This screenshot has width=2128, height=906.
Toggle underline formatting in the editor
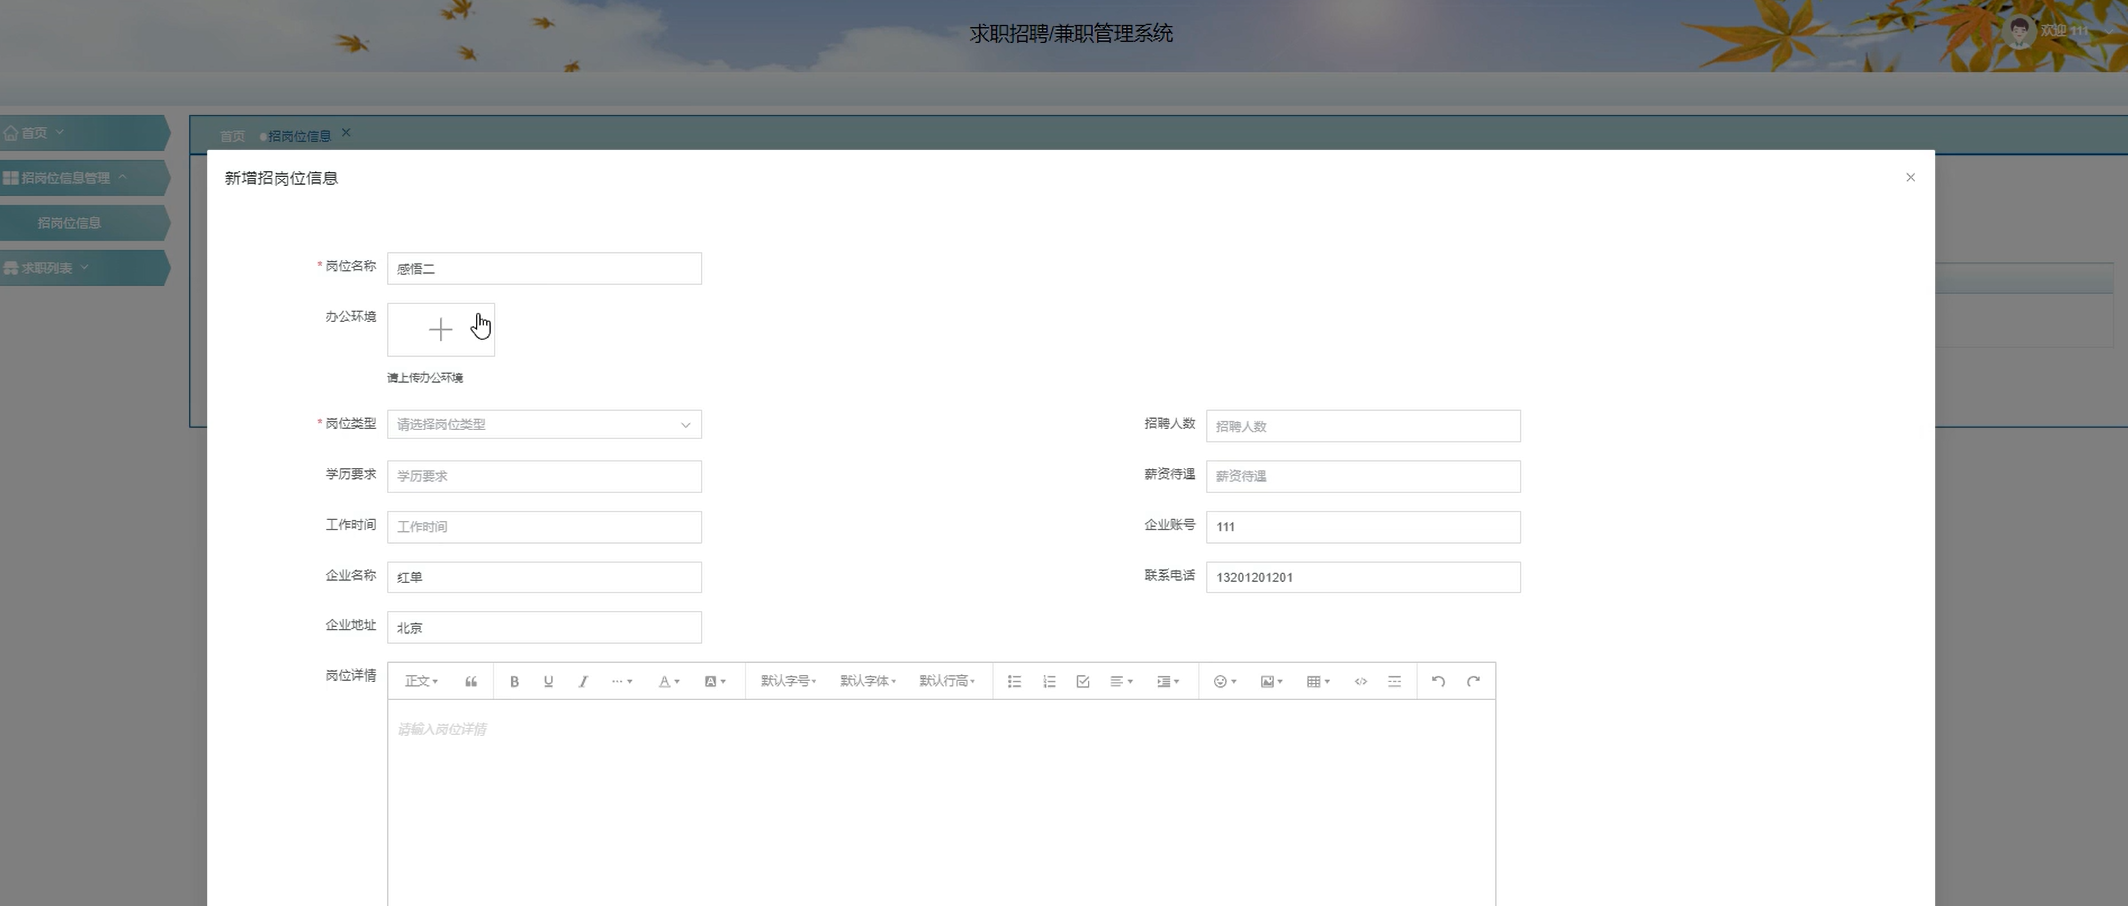[x=548, y=682]
